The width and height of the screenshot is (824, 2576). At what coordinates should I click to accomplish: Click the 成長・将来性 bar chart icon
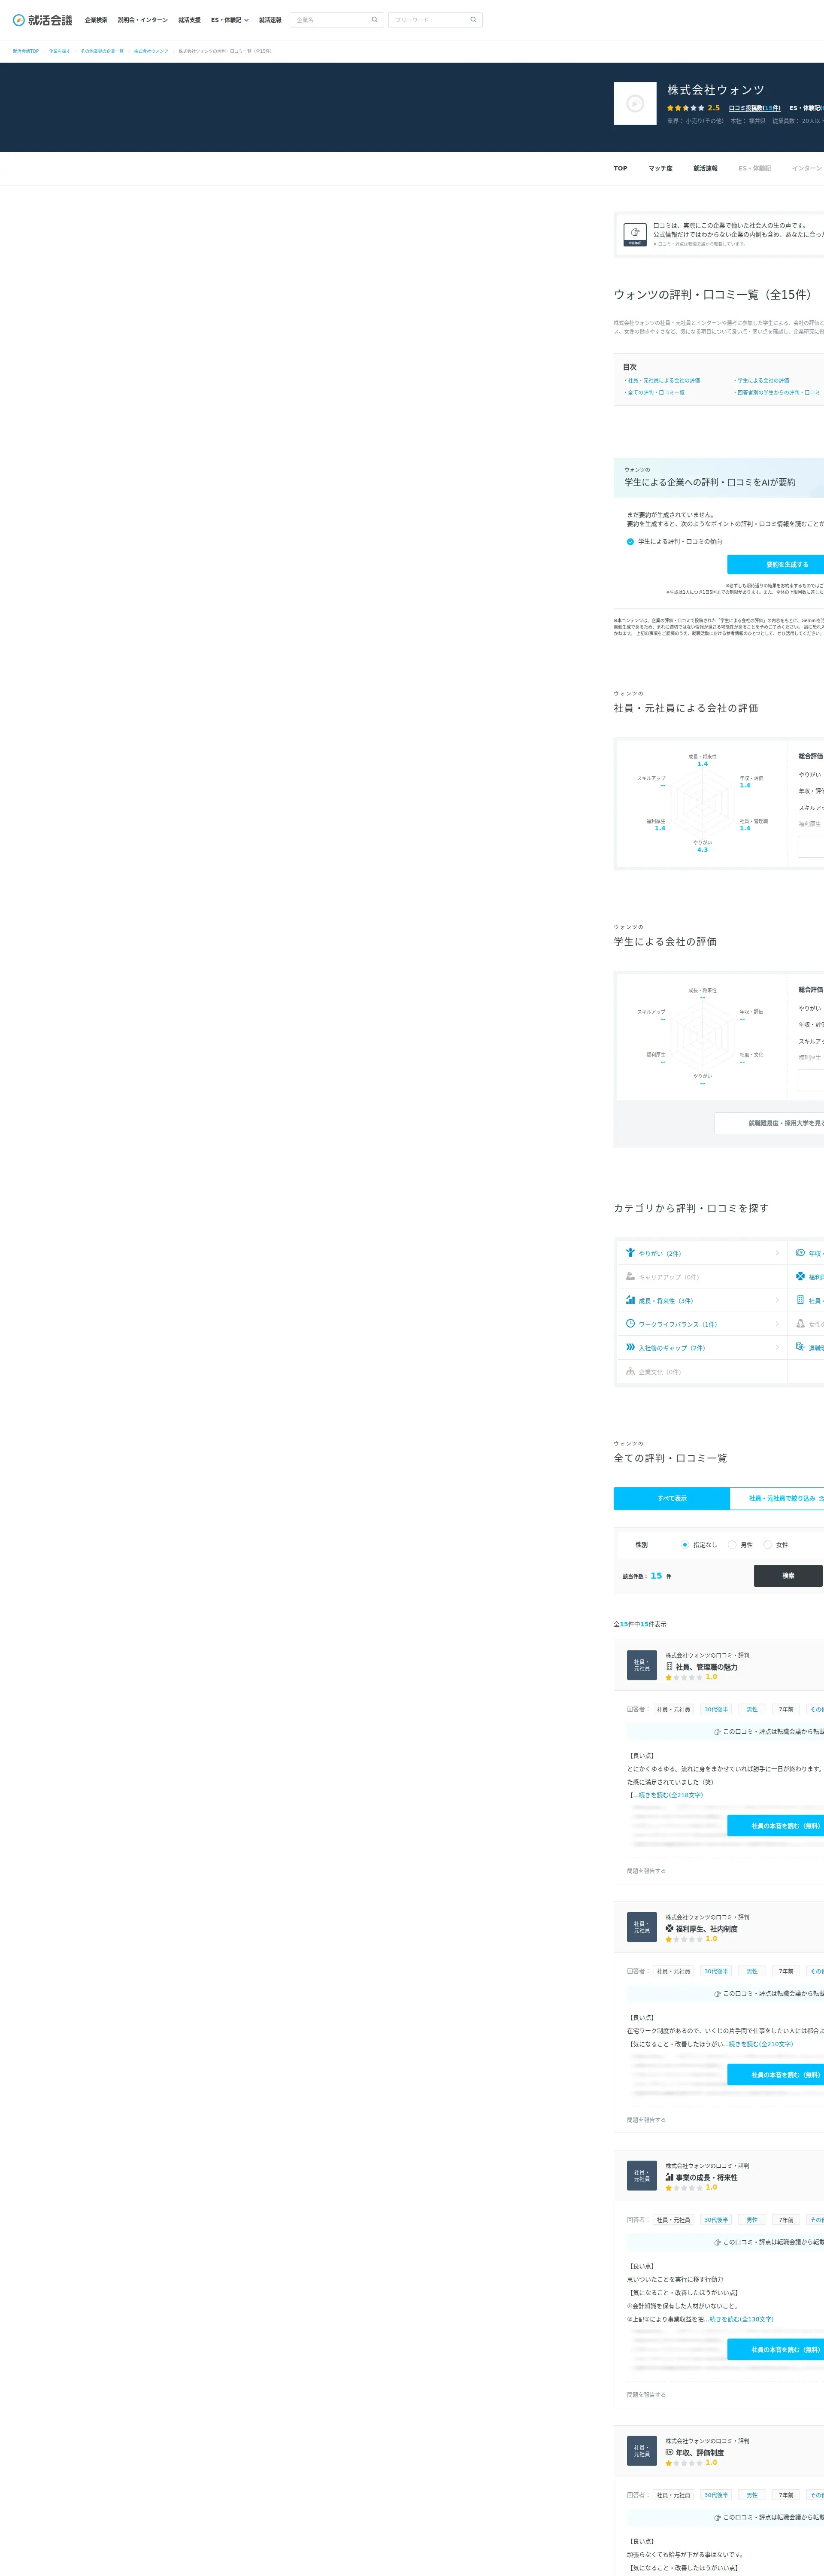coord(630,1300)
